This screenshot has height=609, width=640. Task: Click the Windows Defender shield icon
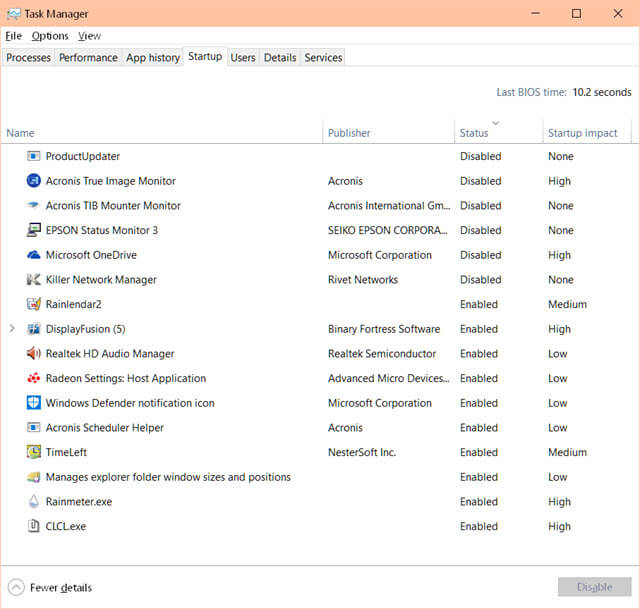33,402
